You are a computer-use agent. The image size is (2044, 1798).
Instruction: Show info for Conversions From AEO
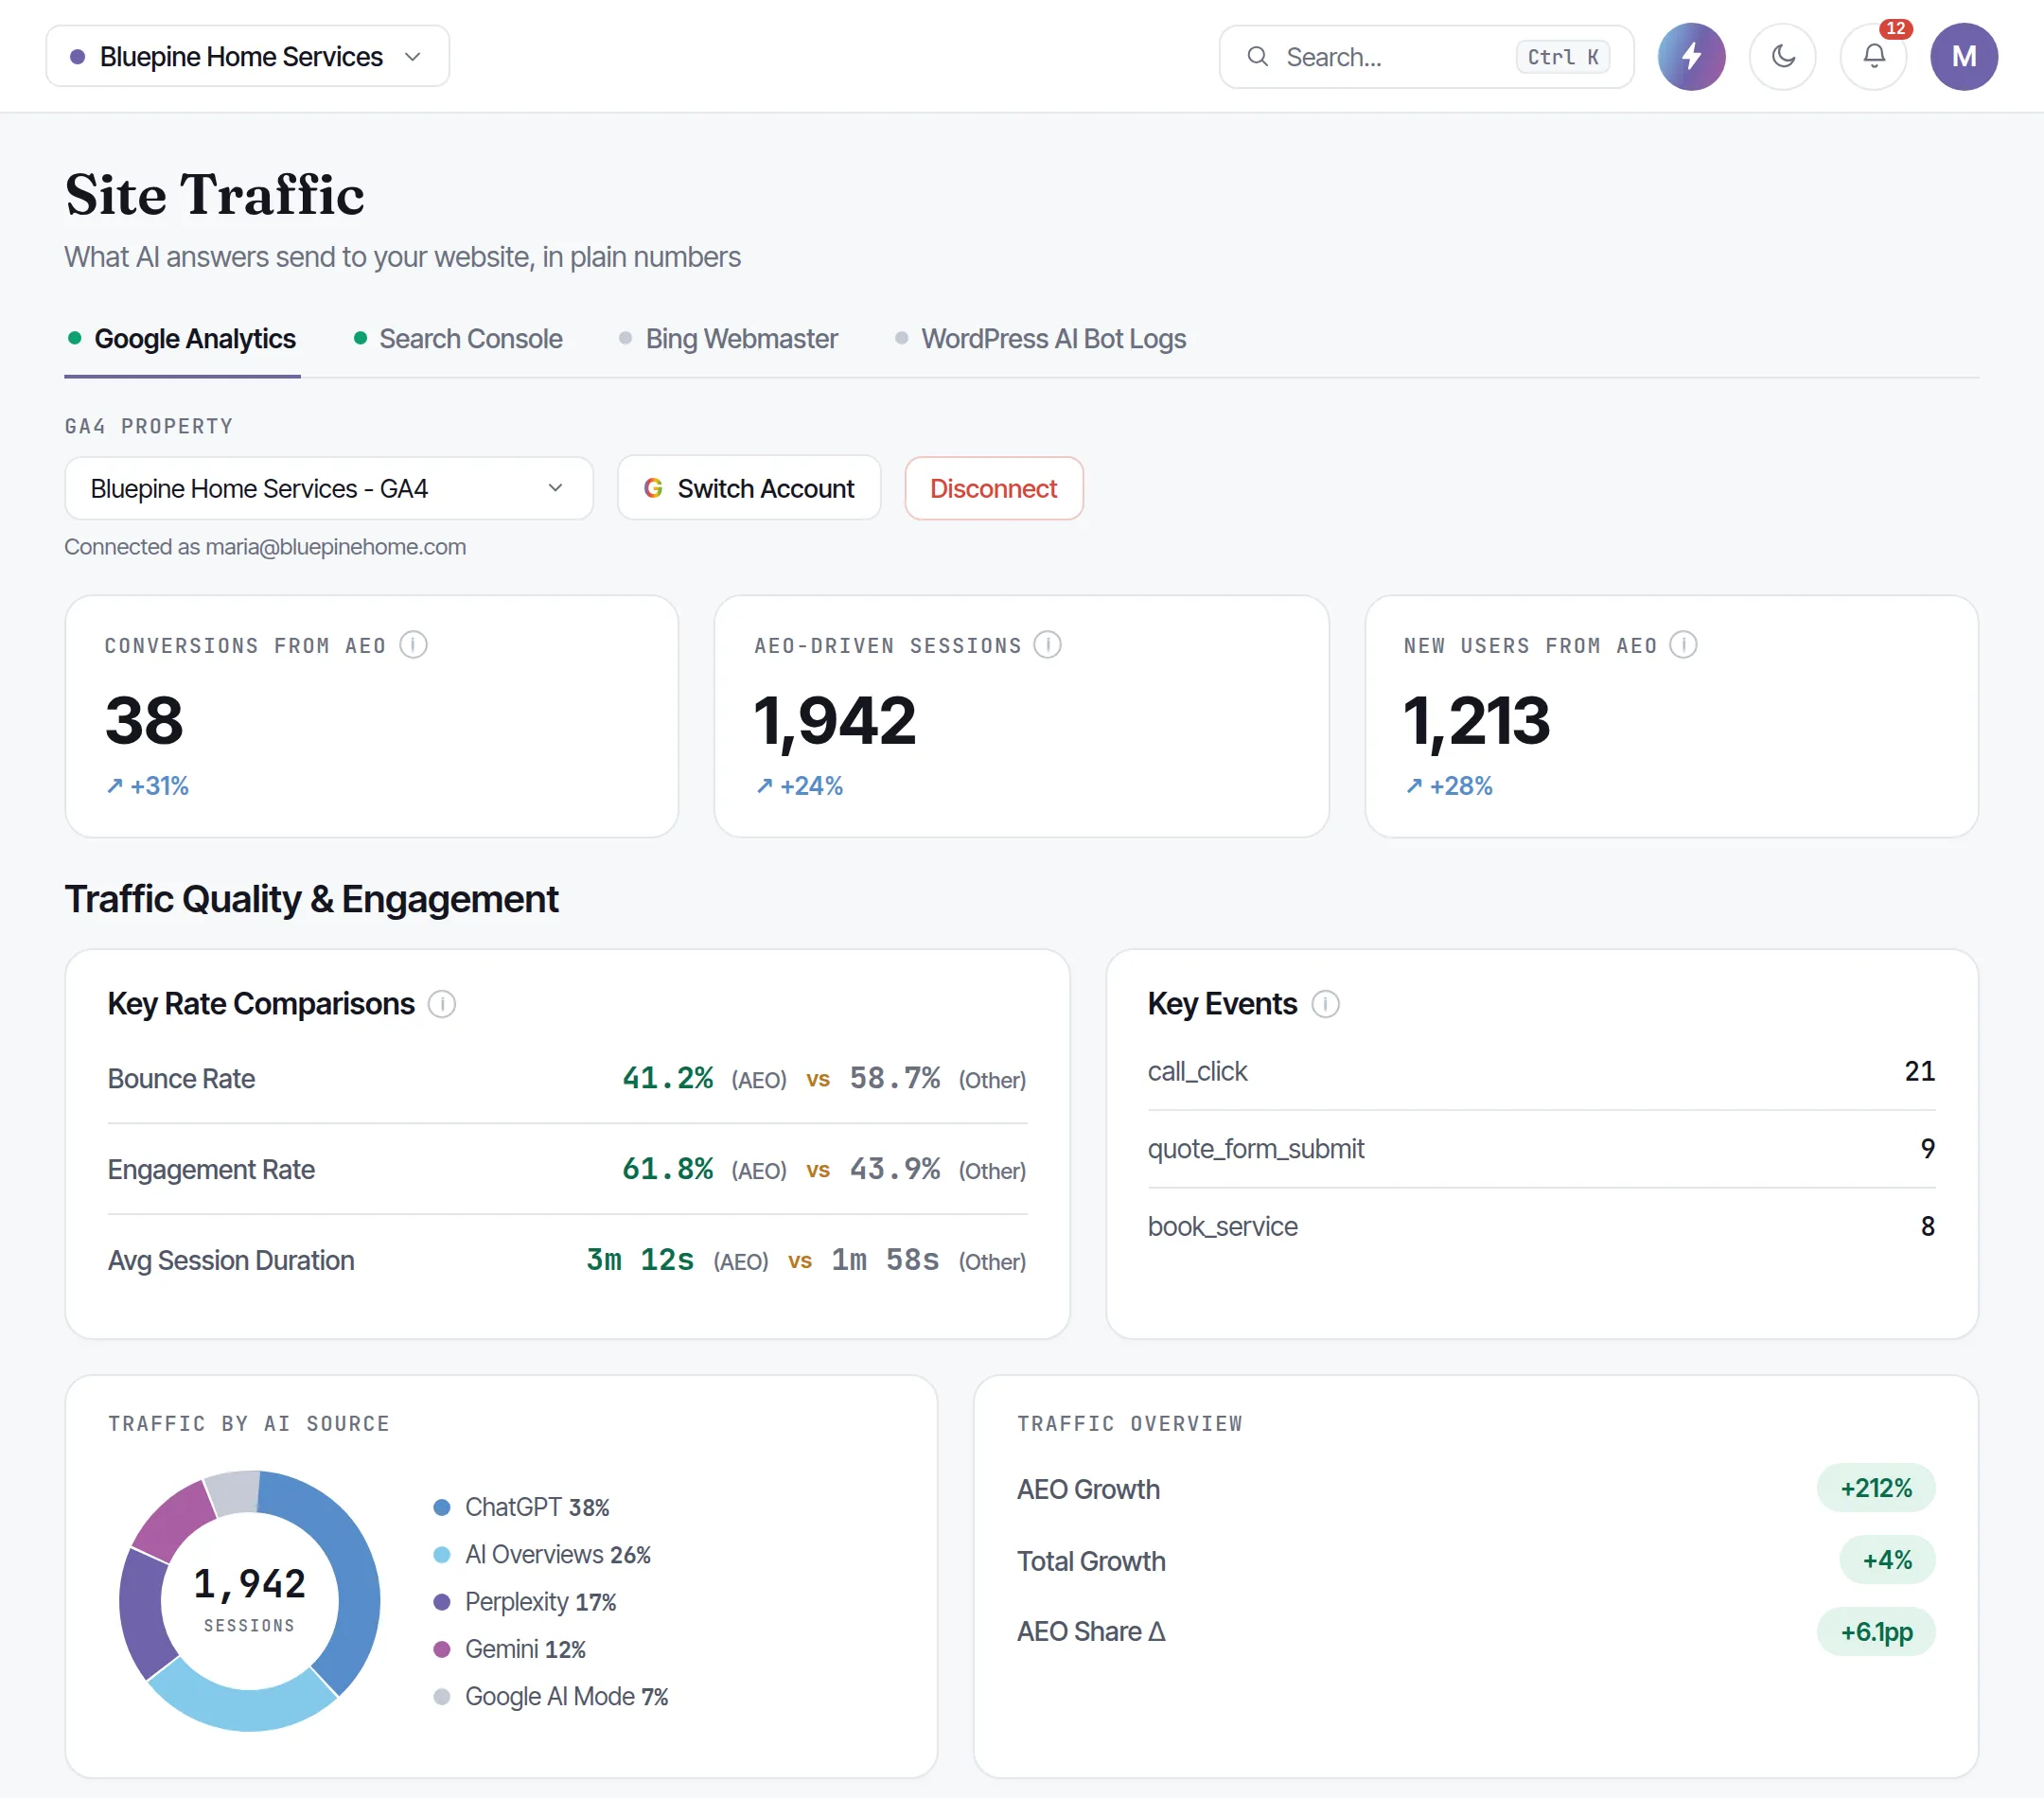(x=413, y=645)
